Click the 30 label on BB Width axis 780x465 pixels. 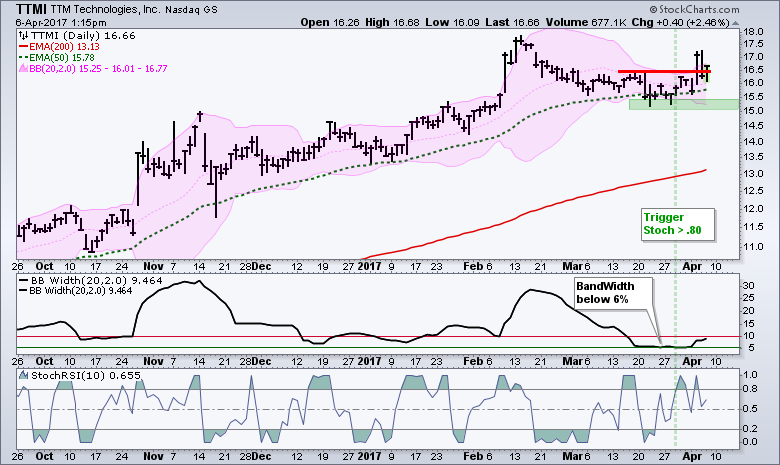(748, 286)
